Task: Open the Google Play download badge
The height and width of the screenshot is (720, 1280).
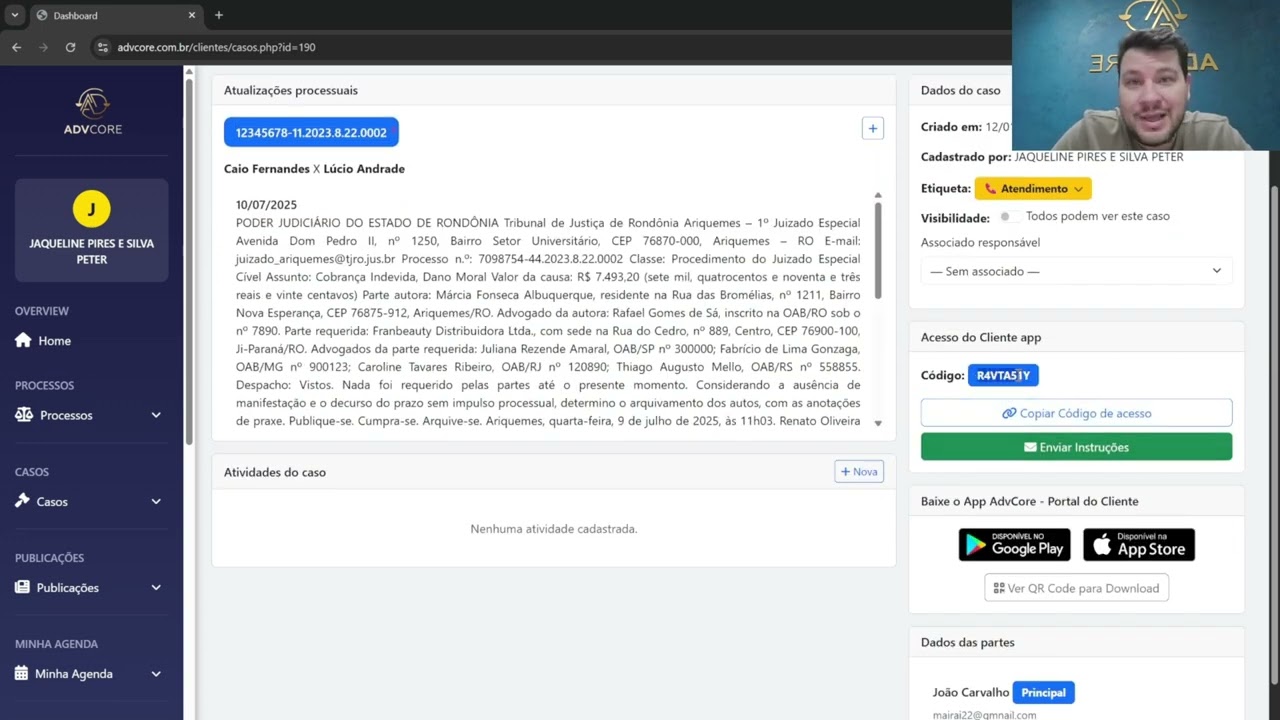Action: 1014,545
